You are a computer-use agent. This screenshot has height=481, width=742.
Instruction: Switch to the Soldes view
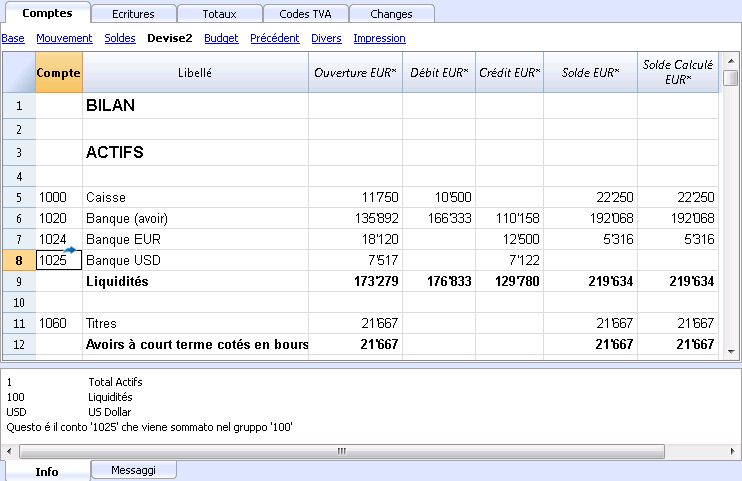(x=120, y=38)
